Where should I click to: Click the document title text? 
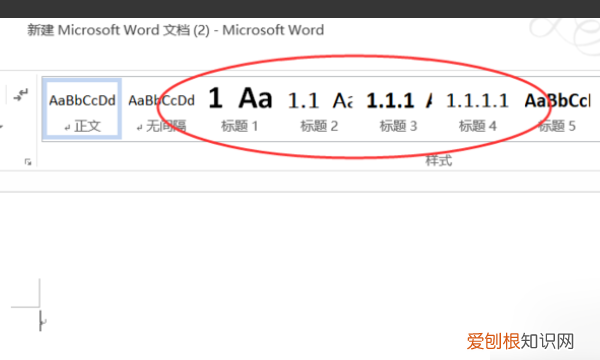click(x=176, y=30)
